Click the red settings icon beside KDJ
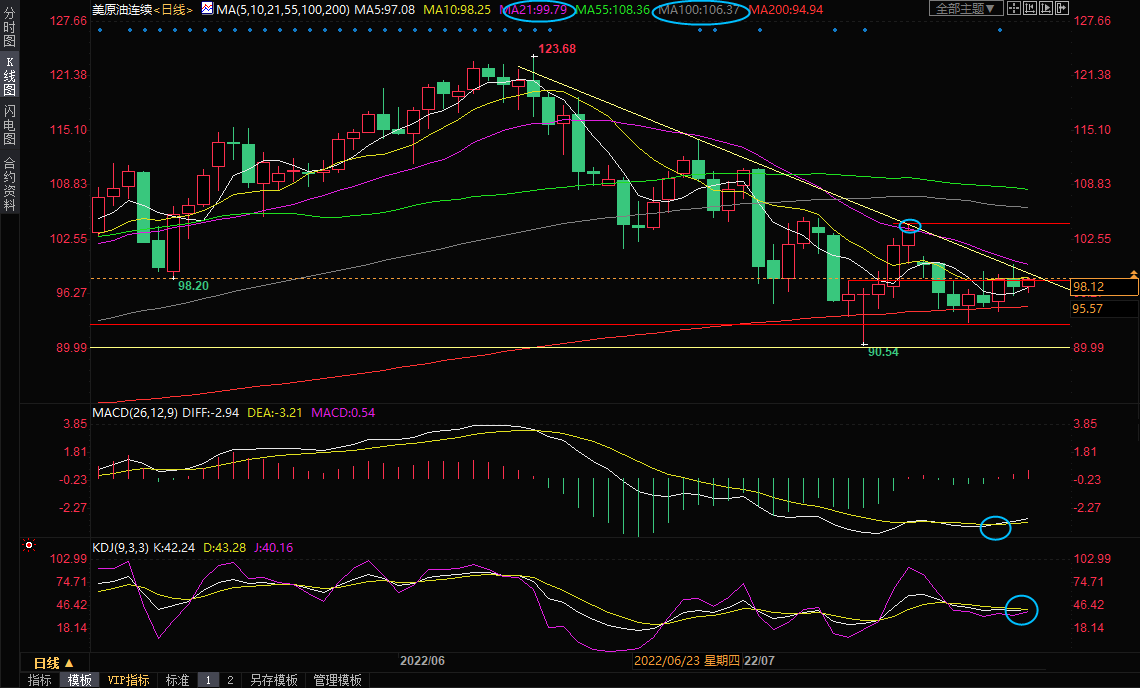The image size is (1140, 688). pos(29,546)
